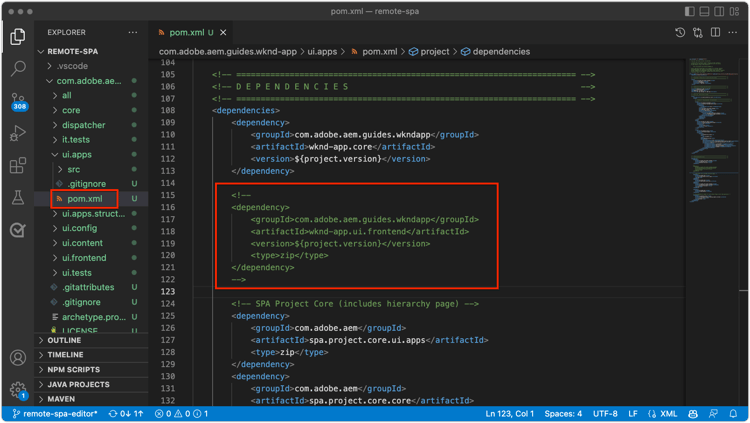The width and height of the screenshot is (750, 423).
Task: Open the Extensions view
Action: pos(18,165)
